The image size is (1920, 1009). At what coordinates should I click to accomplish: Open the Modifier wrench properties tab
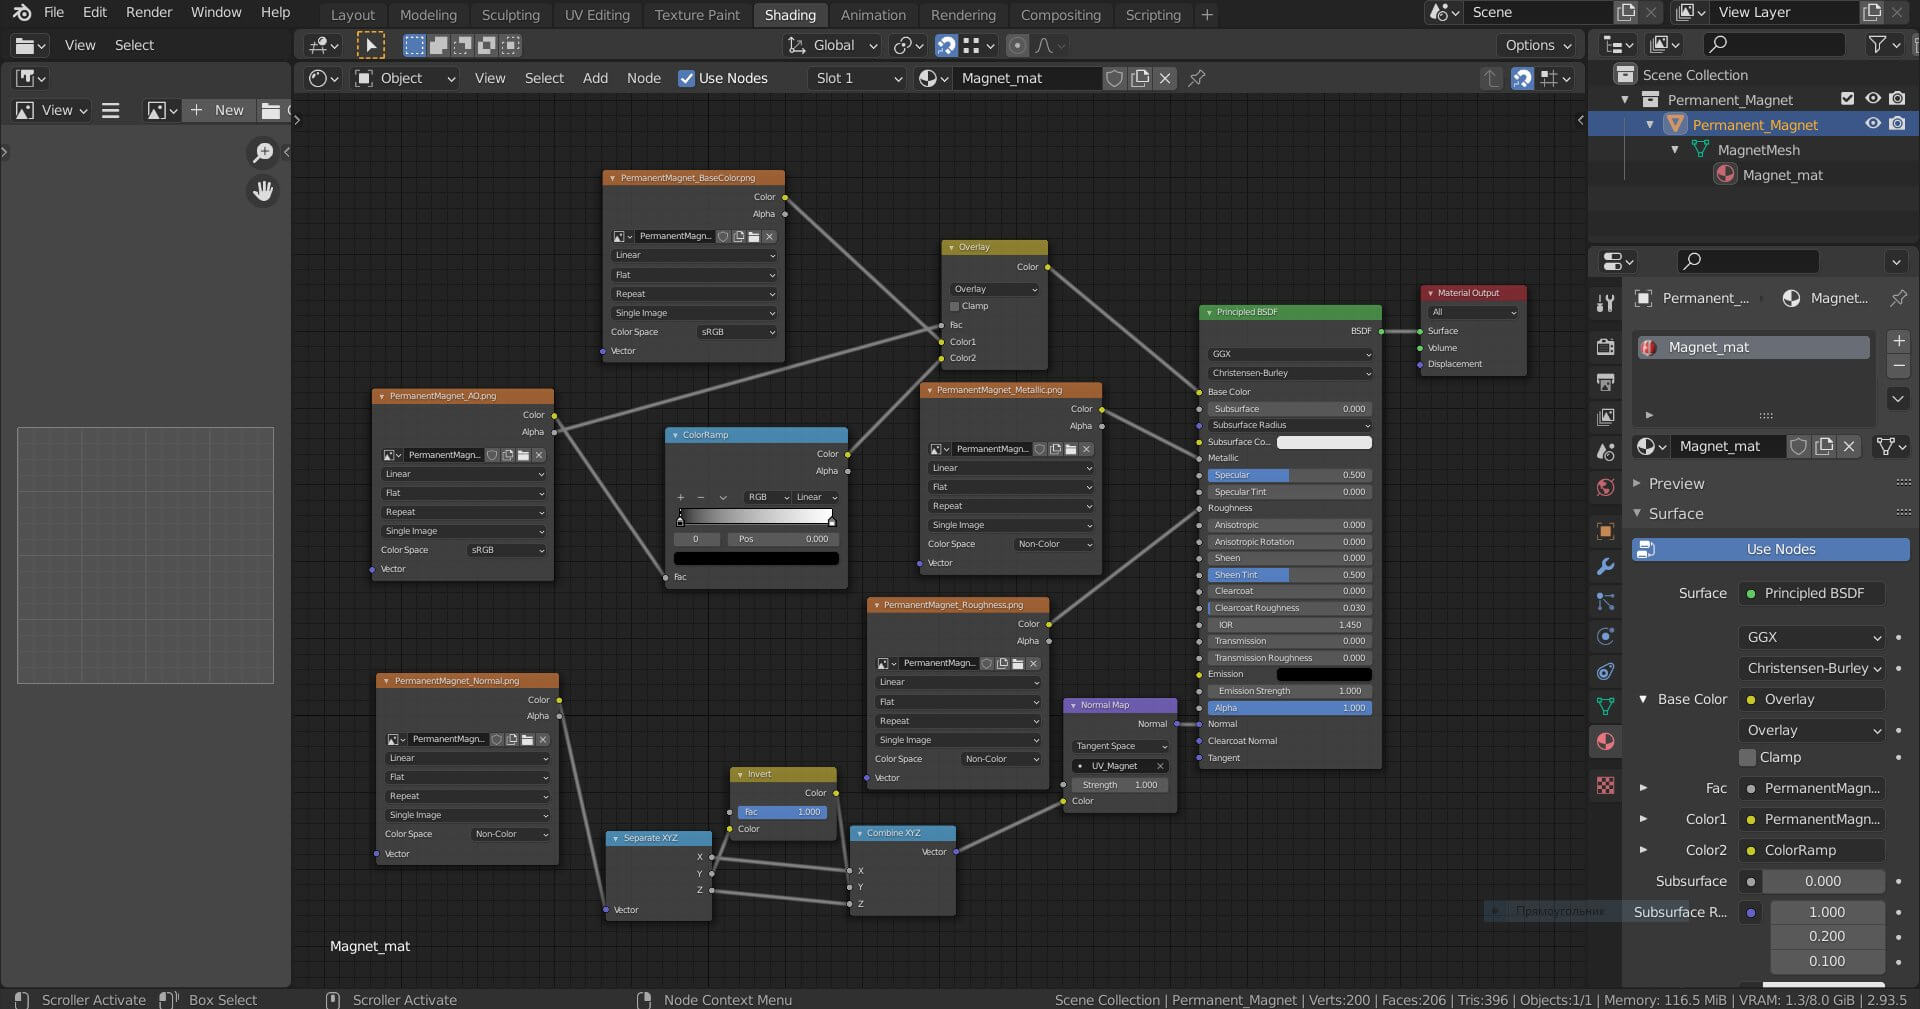pyautogui.click(x=1605, y=566)
